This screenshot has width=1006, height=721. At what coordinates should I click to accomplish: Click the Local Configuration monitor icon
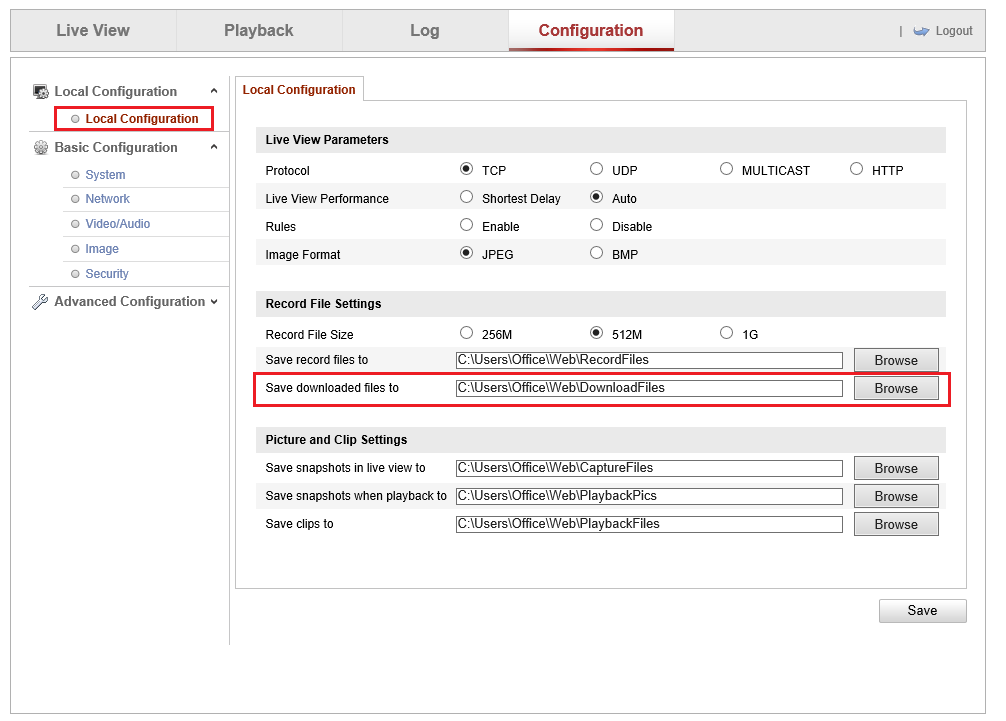(41, 92)
